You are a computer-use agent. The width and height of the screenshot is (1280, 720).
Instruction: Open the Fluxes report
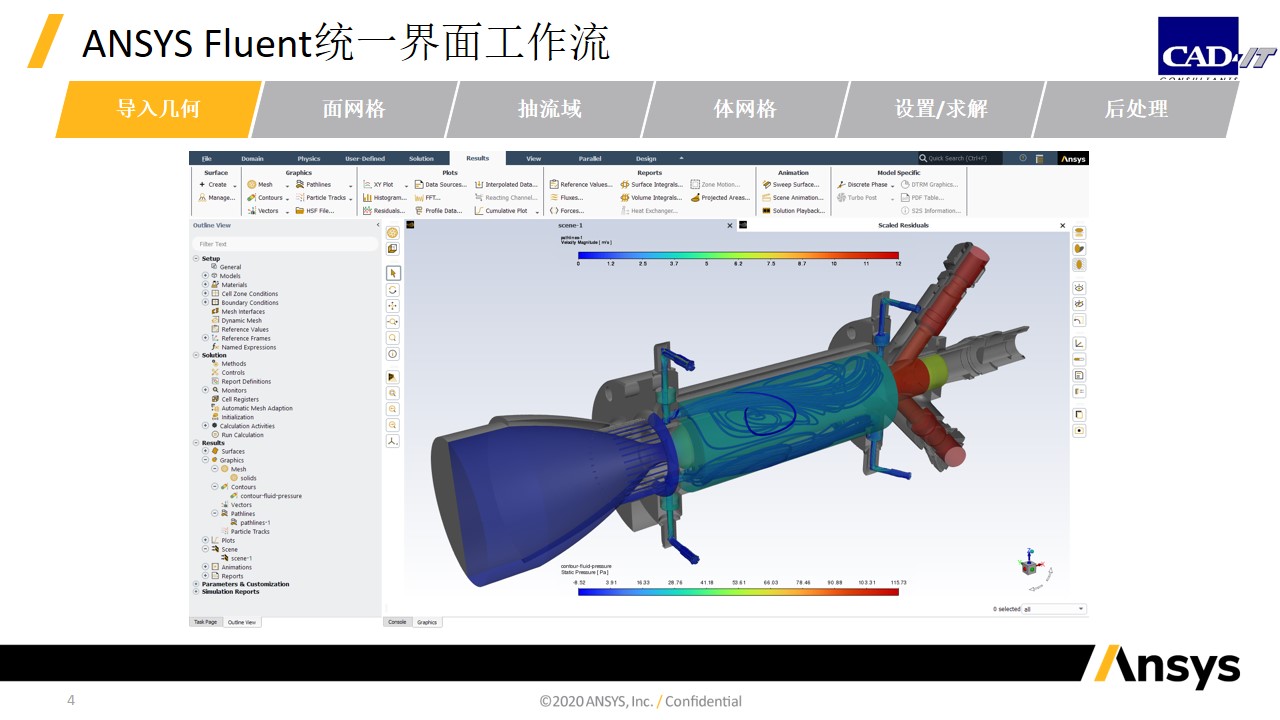tap(566, 198)
